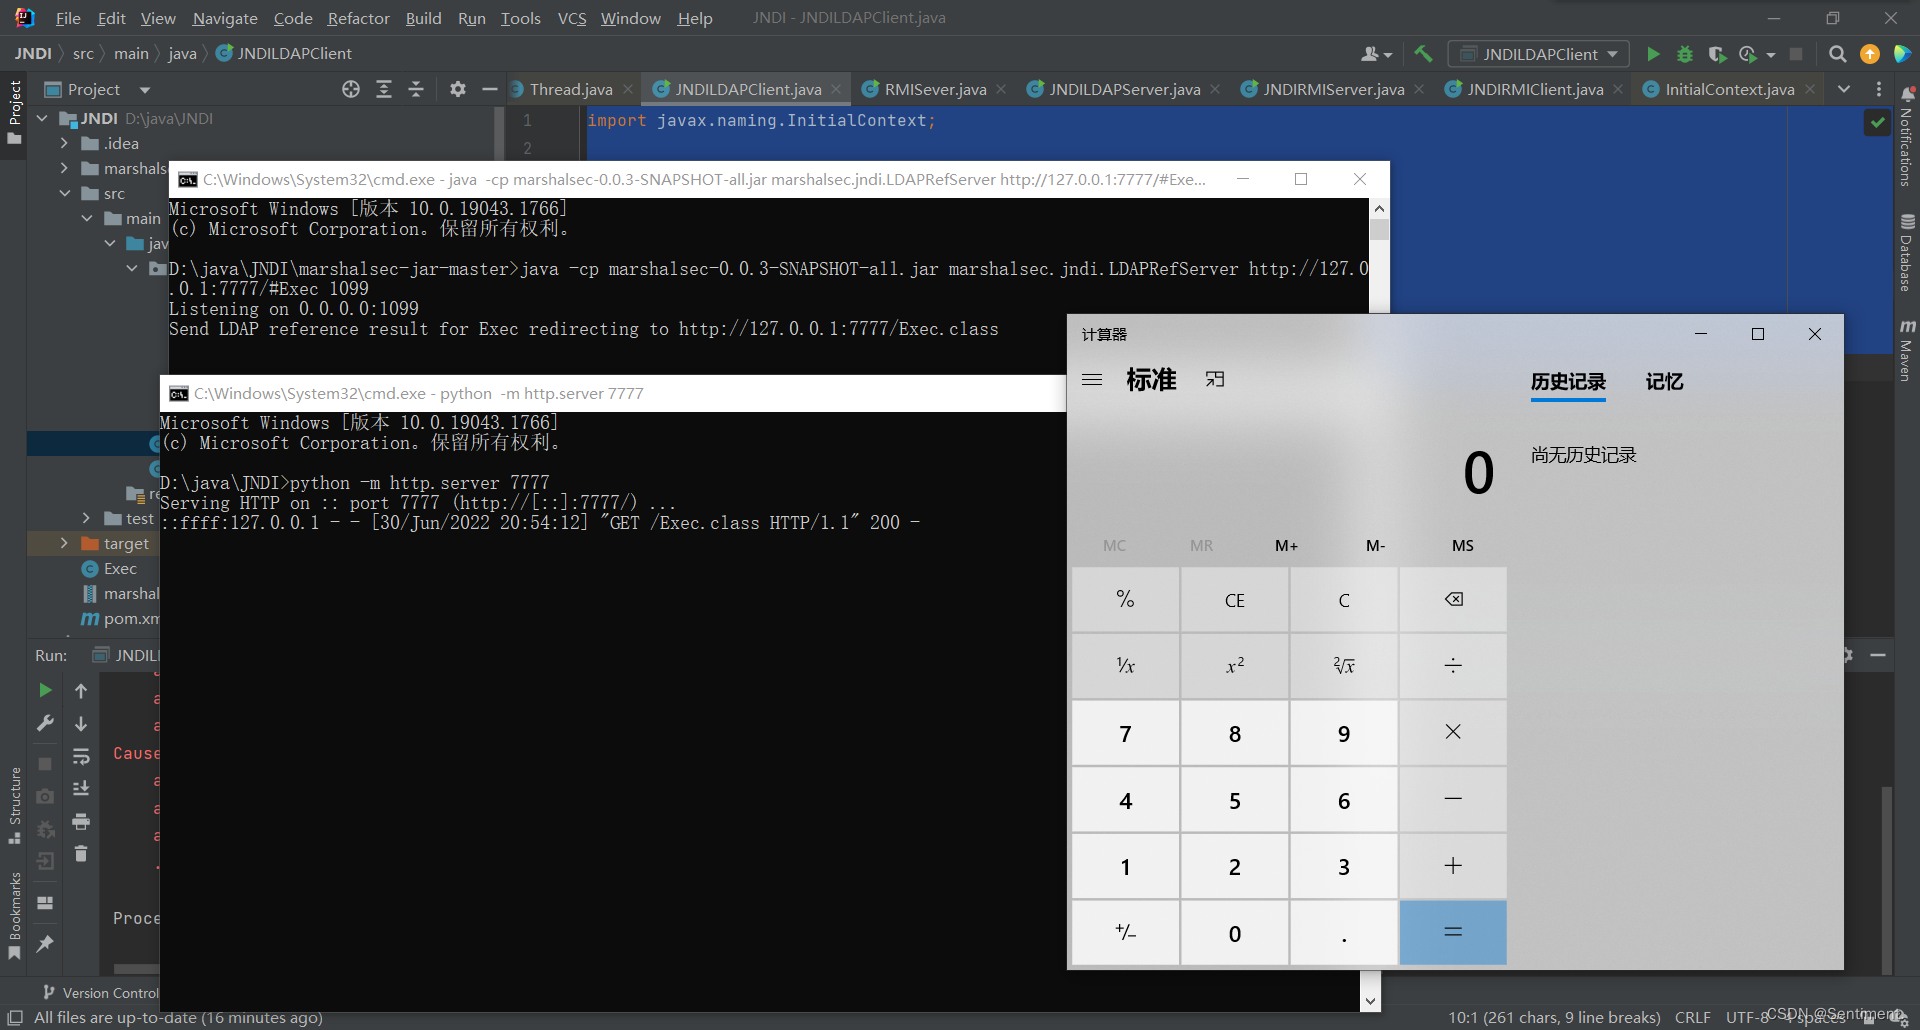
Task: Expand the target folder
Action: tap(64, 543)
